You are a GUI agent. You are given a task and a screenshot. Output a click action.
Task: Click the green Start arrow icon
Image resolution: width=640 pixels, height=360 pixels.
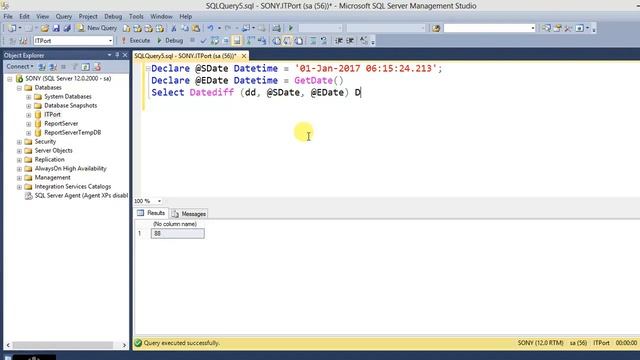click(x=291, y=28)
